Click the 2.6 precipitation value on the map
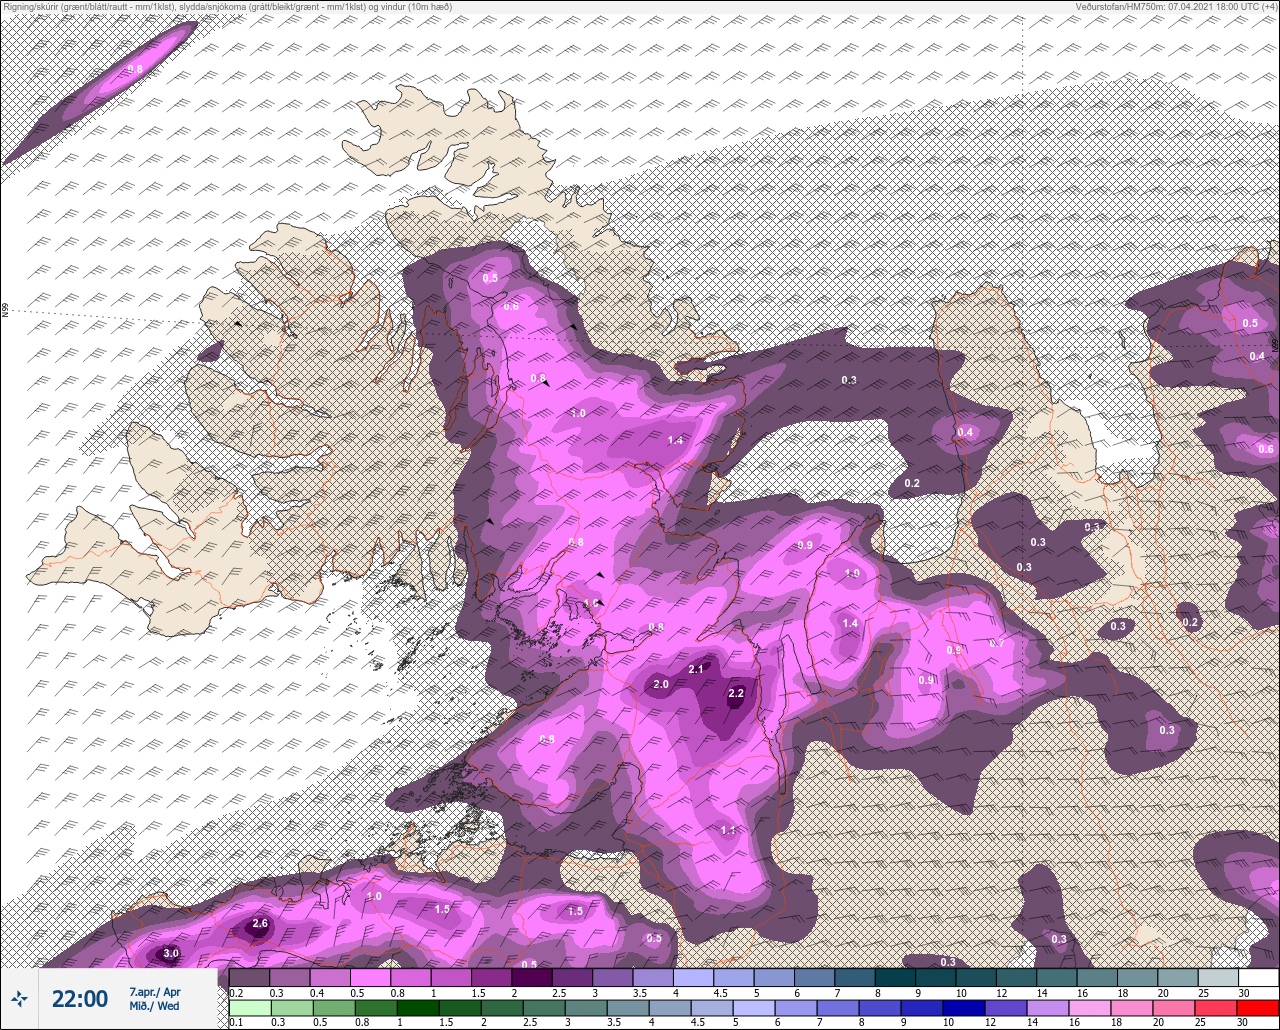The image size is (1280, 1030). tap(260, 923)
